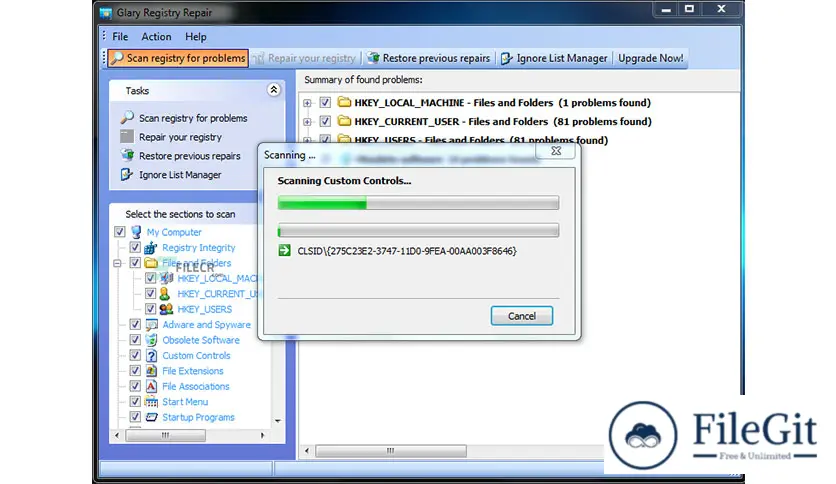This screenshot has width=836, height=484.
Task: Click the summary pane left scroll arrow
Action: [307, 451]
